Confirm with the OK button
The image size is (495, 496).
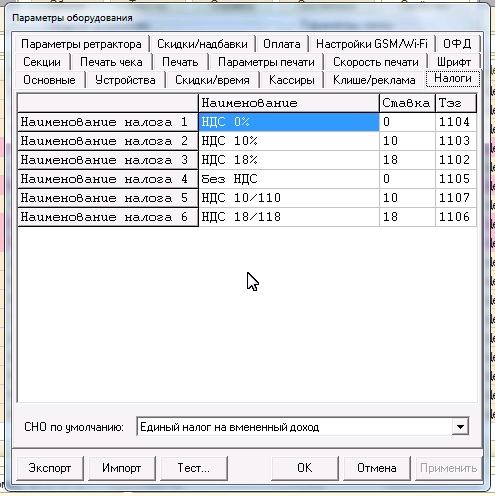click(305, 468)
